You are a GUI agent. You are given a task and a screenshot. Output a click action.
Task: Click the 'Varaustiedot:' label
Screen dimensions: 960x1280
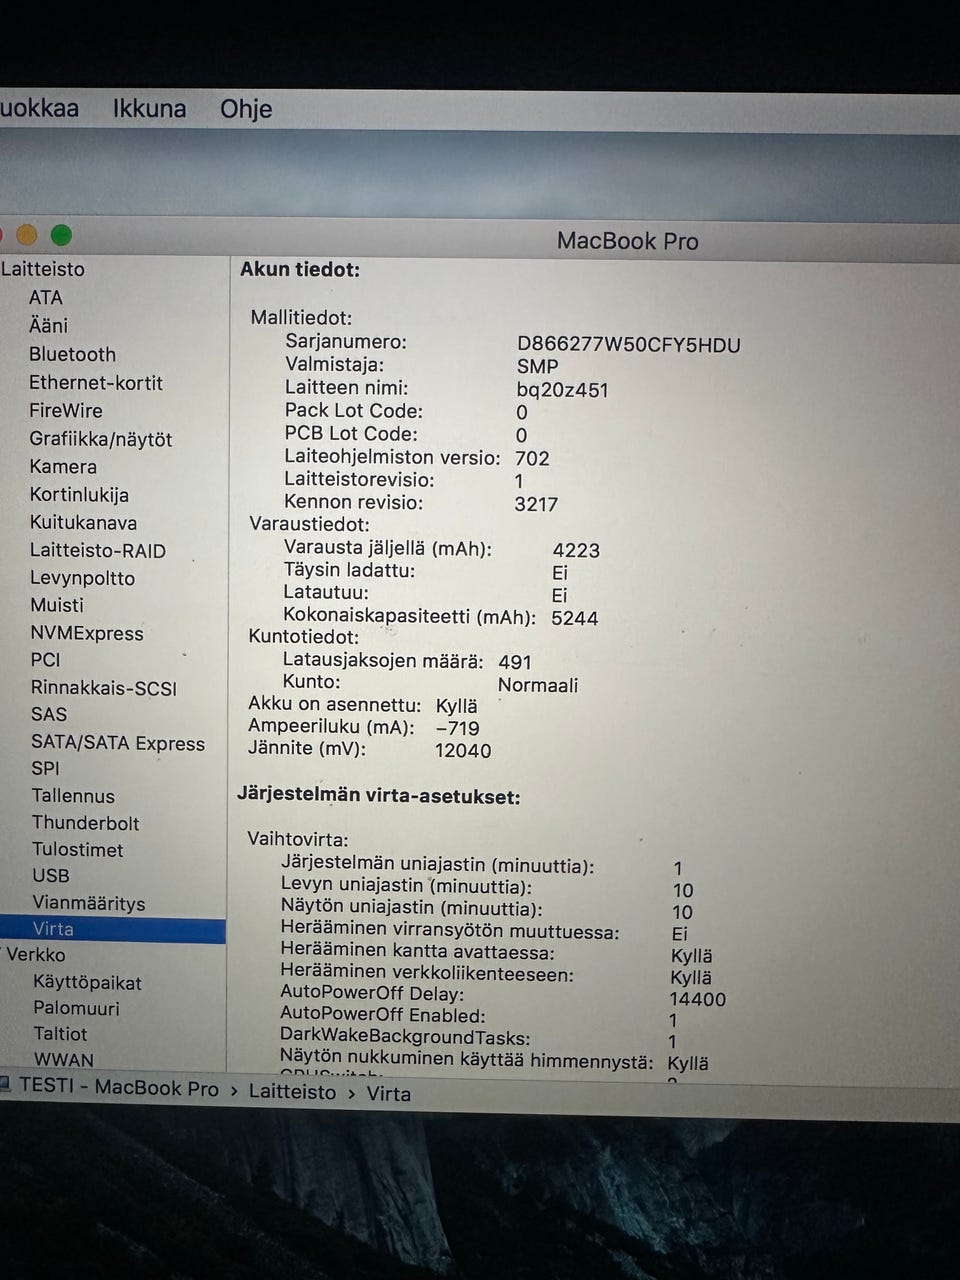point(309,524)
